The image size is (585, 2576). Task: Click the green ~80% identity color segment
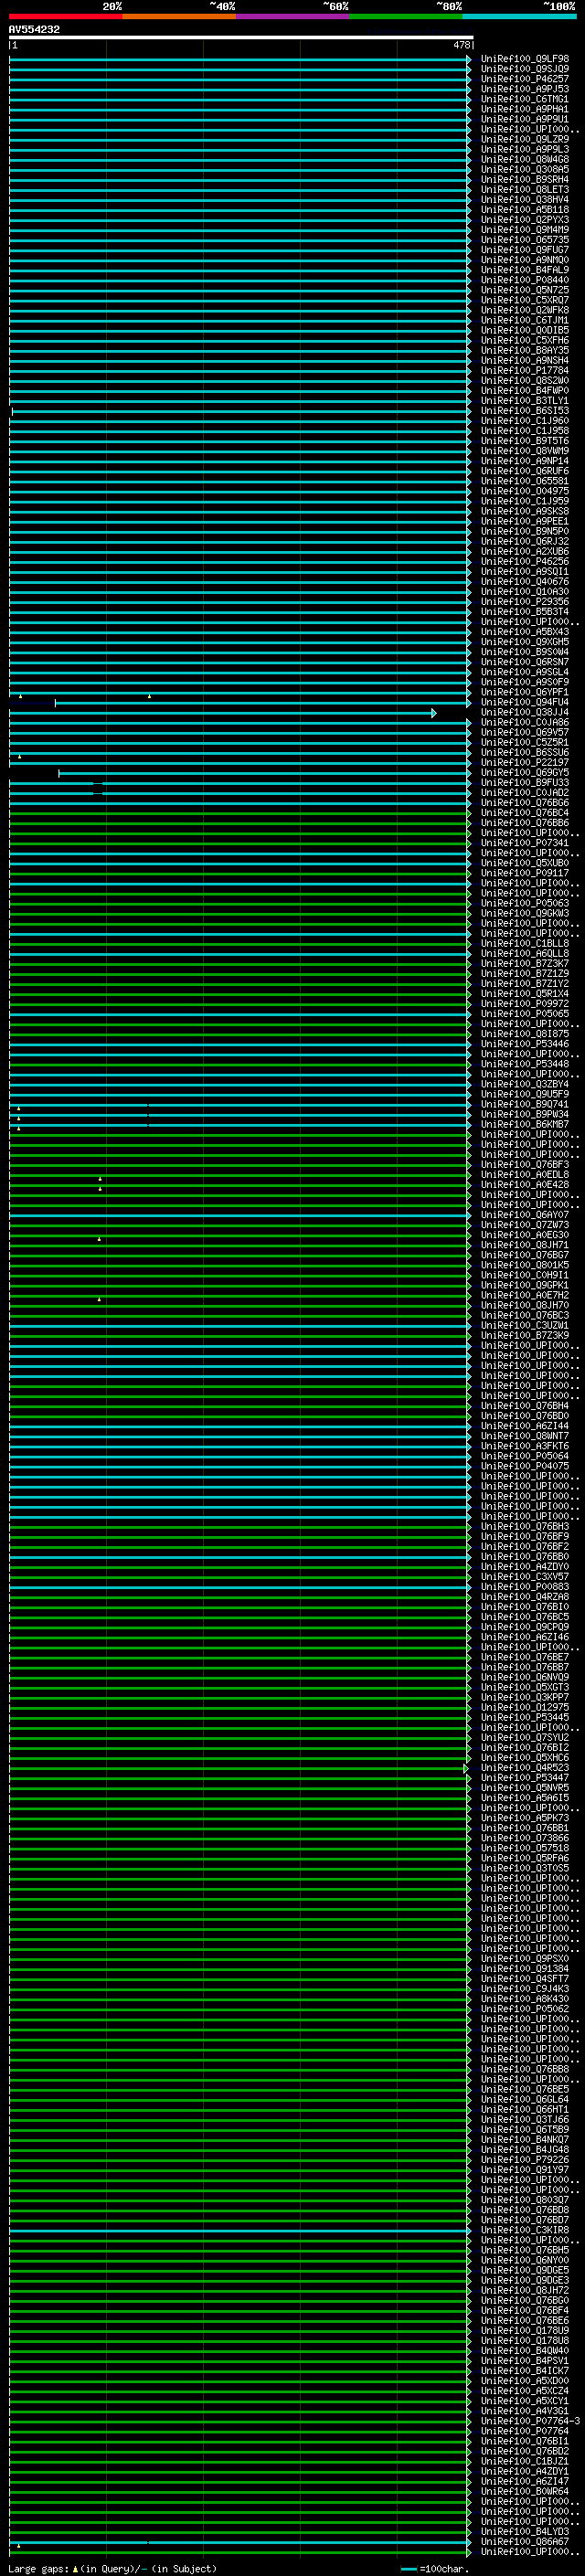tap(405, 16)
